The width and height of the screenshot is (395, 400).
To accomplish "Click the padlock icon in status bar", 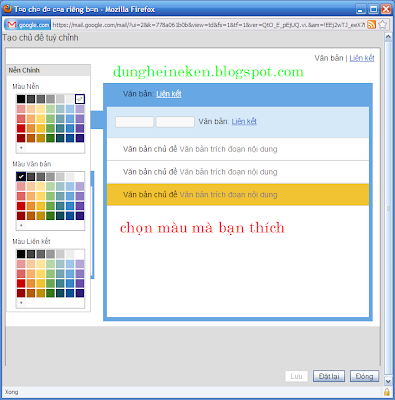I will coord(387,392).
